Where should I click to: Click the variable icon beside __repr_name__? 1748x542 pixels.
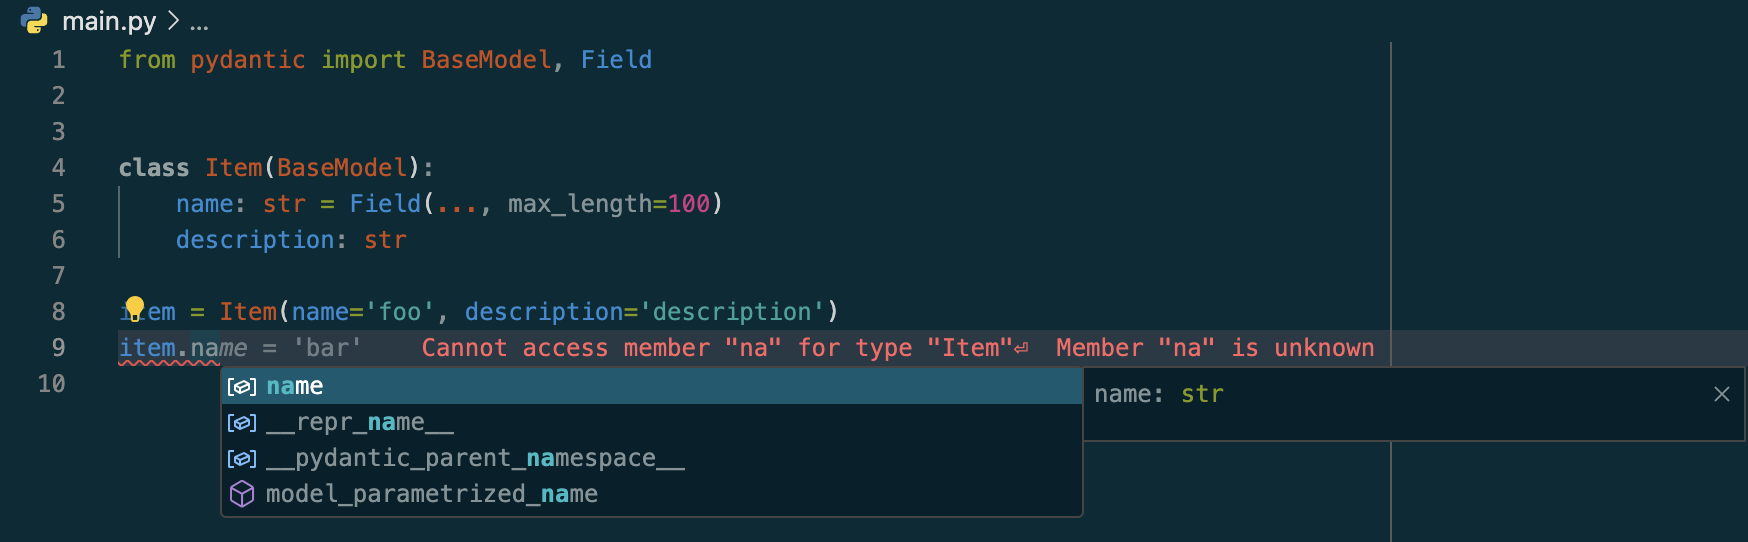[242, 423]
